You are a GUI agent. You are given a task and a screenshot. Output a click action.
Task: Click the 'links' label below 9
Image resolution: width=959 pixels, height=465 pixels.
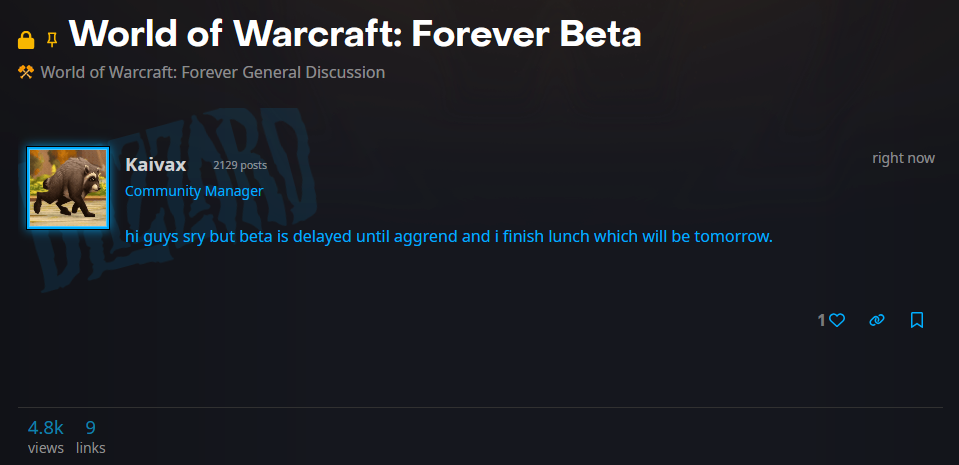(x=91, y=448)
